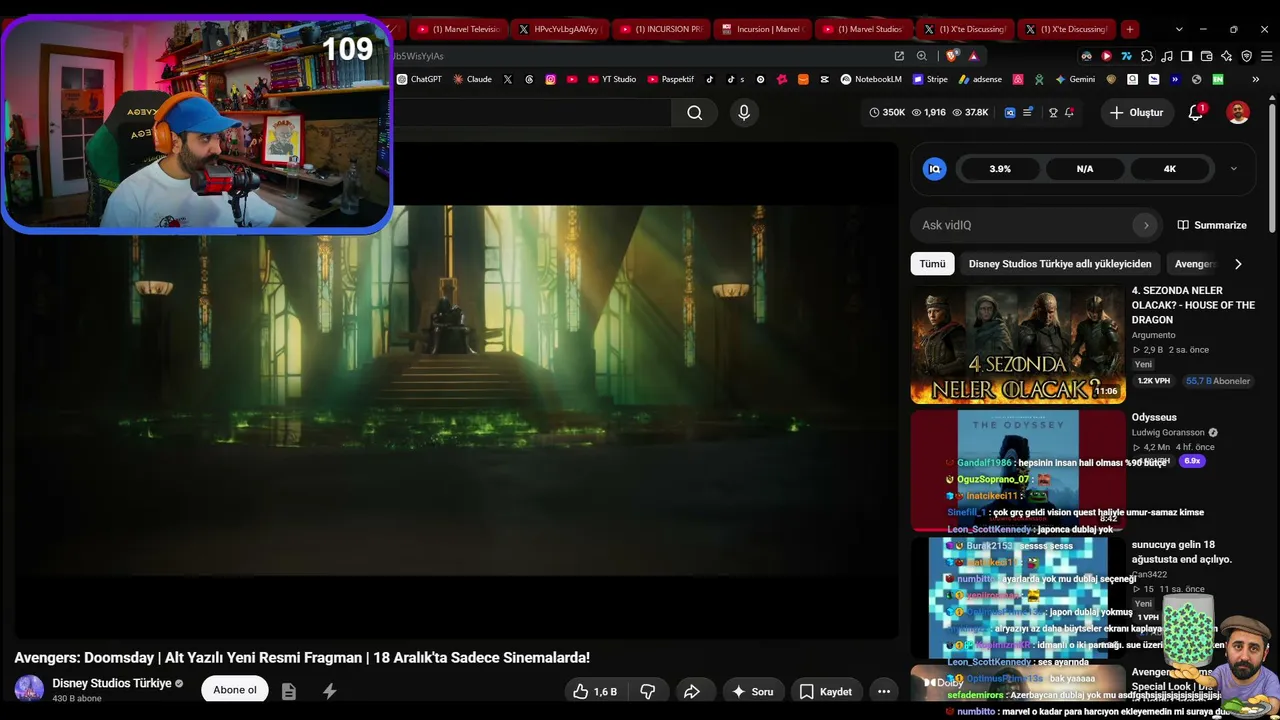
Task: Open the Odysseus video thumbnail
Action: [x=1018, y=470]
